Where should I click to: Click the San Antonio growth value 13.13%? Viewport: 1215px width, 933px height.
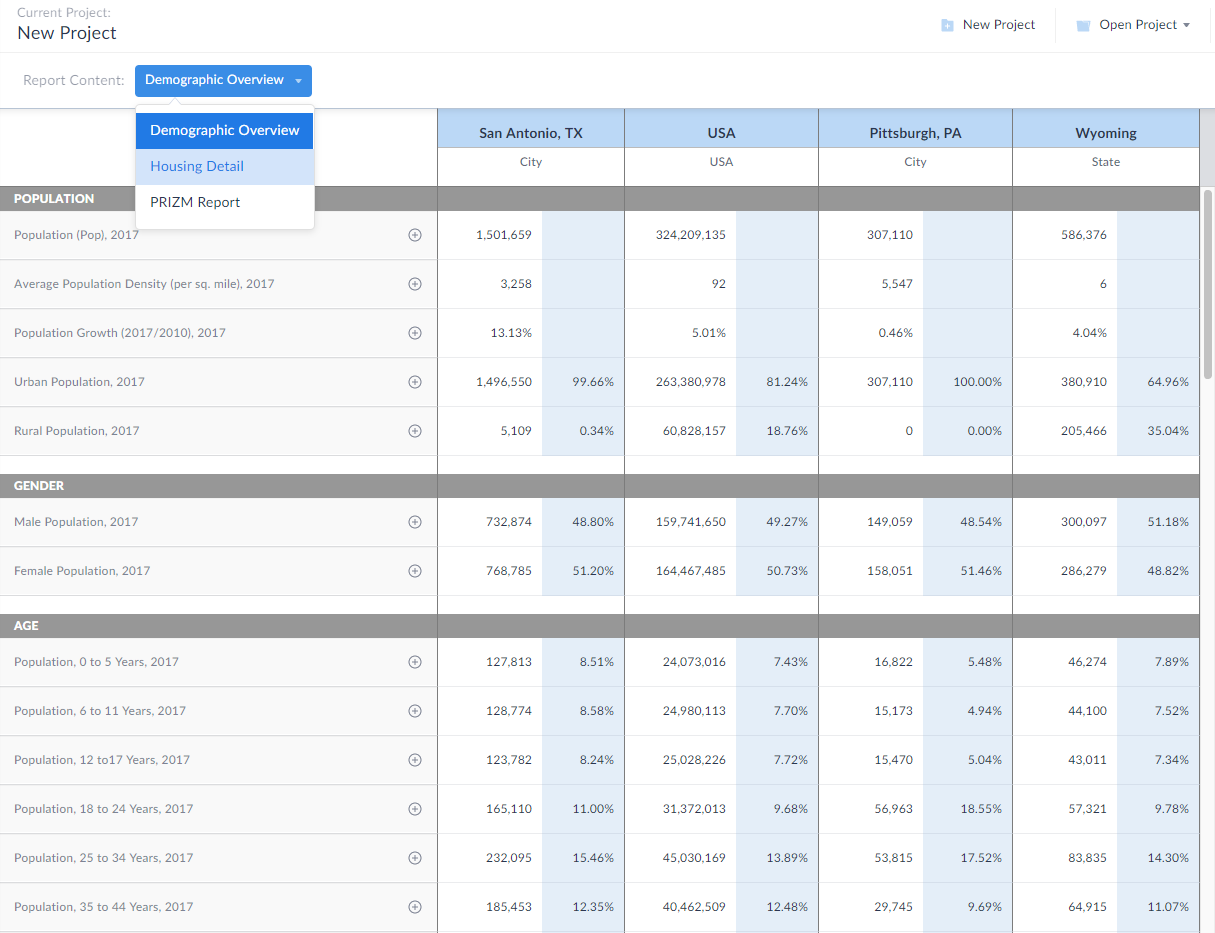[511, 333]
